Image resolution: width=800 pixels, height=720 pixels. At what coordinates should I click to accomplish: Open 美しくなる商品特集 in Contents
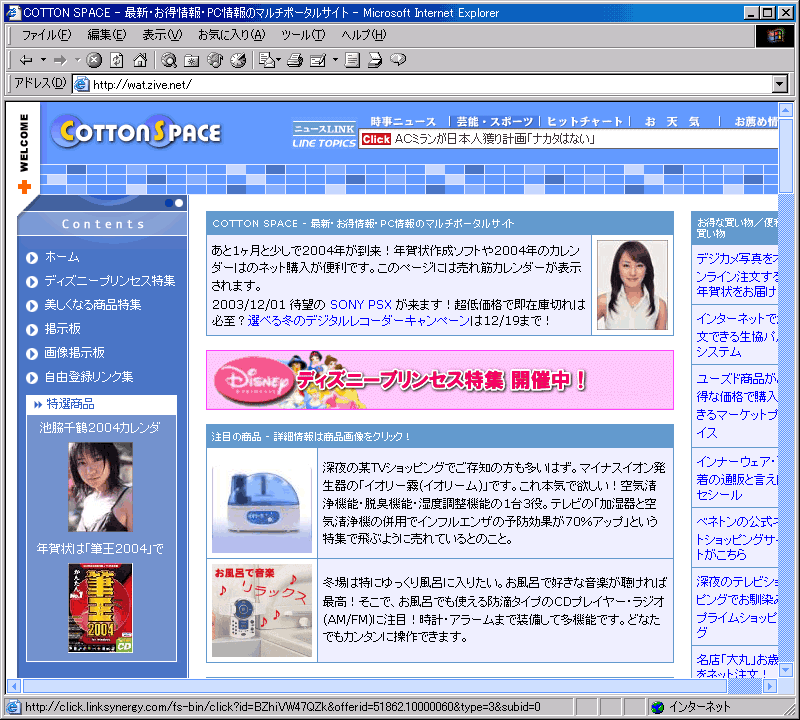click(x=93, y=305)
